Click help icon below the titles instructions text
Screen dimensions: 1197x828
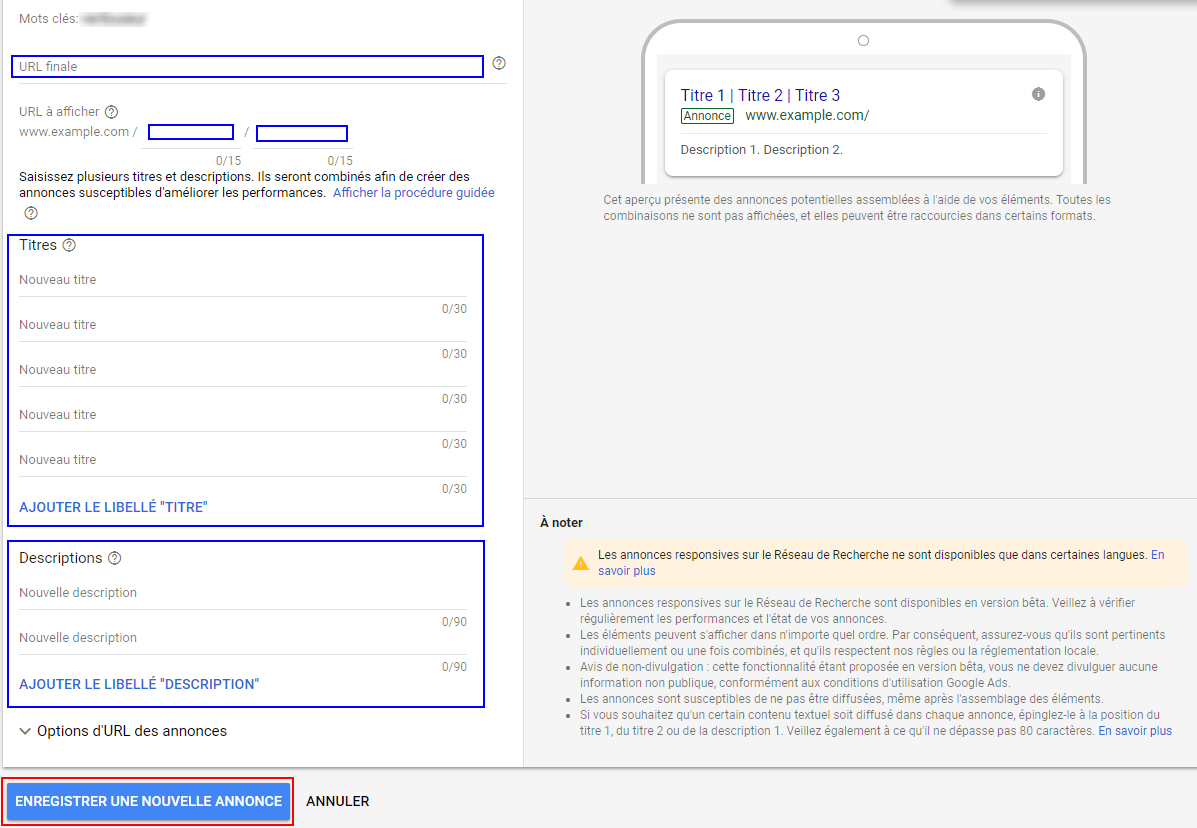31,213
